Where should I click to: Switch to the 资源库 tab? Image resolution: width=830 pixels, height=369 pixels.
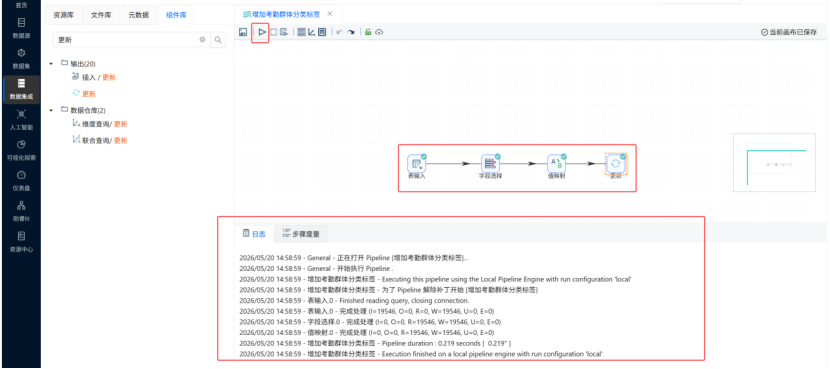(x=64, y=15)
